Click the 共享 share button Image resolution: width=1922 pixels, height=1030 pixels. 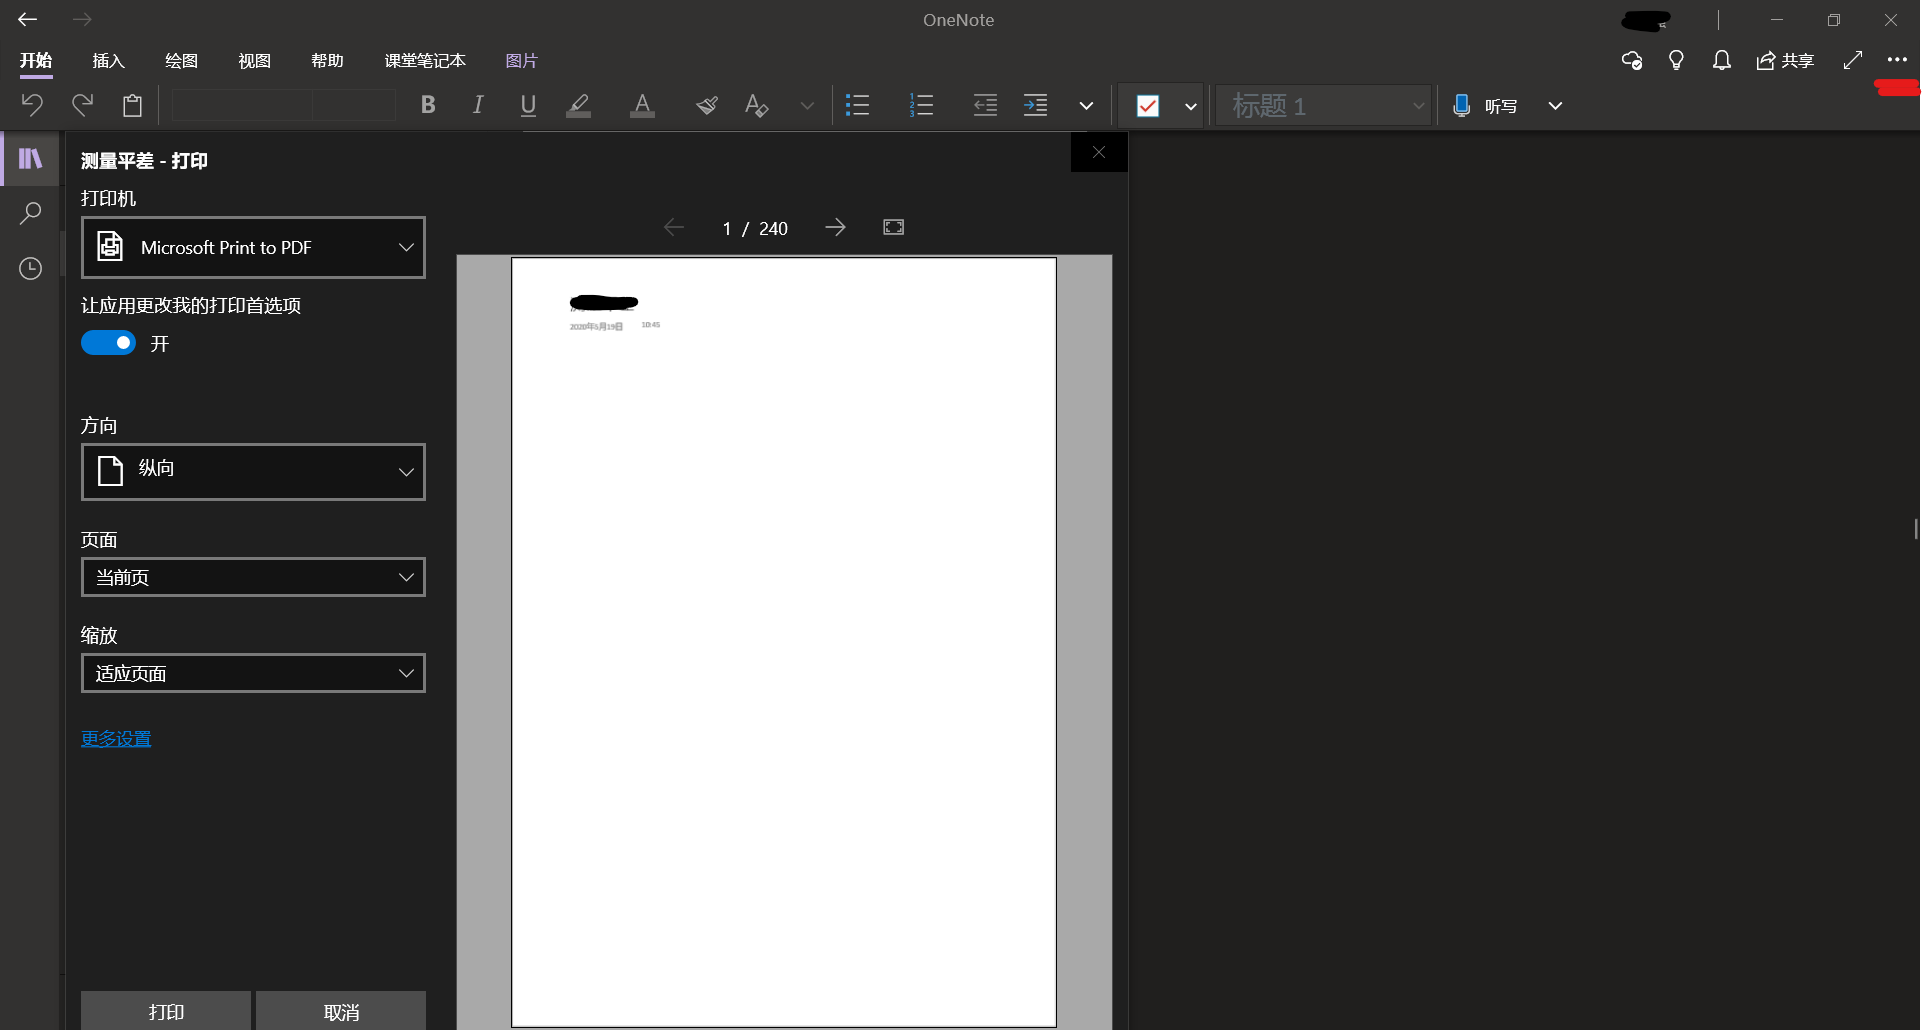(1785, 61)
